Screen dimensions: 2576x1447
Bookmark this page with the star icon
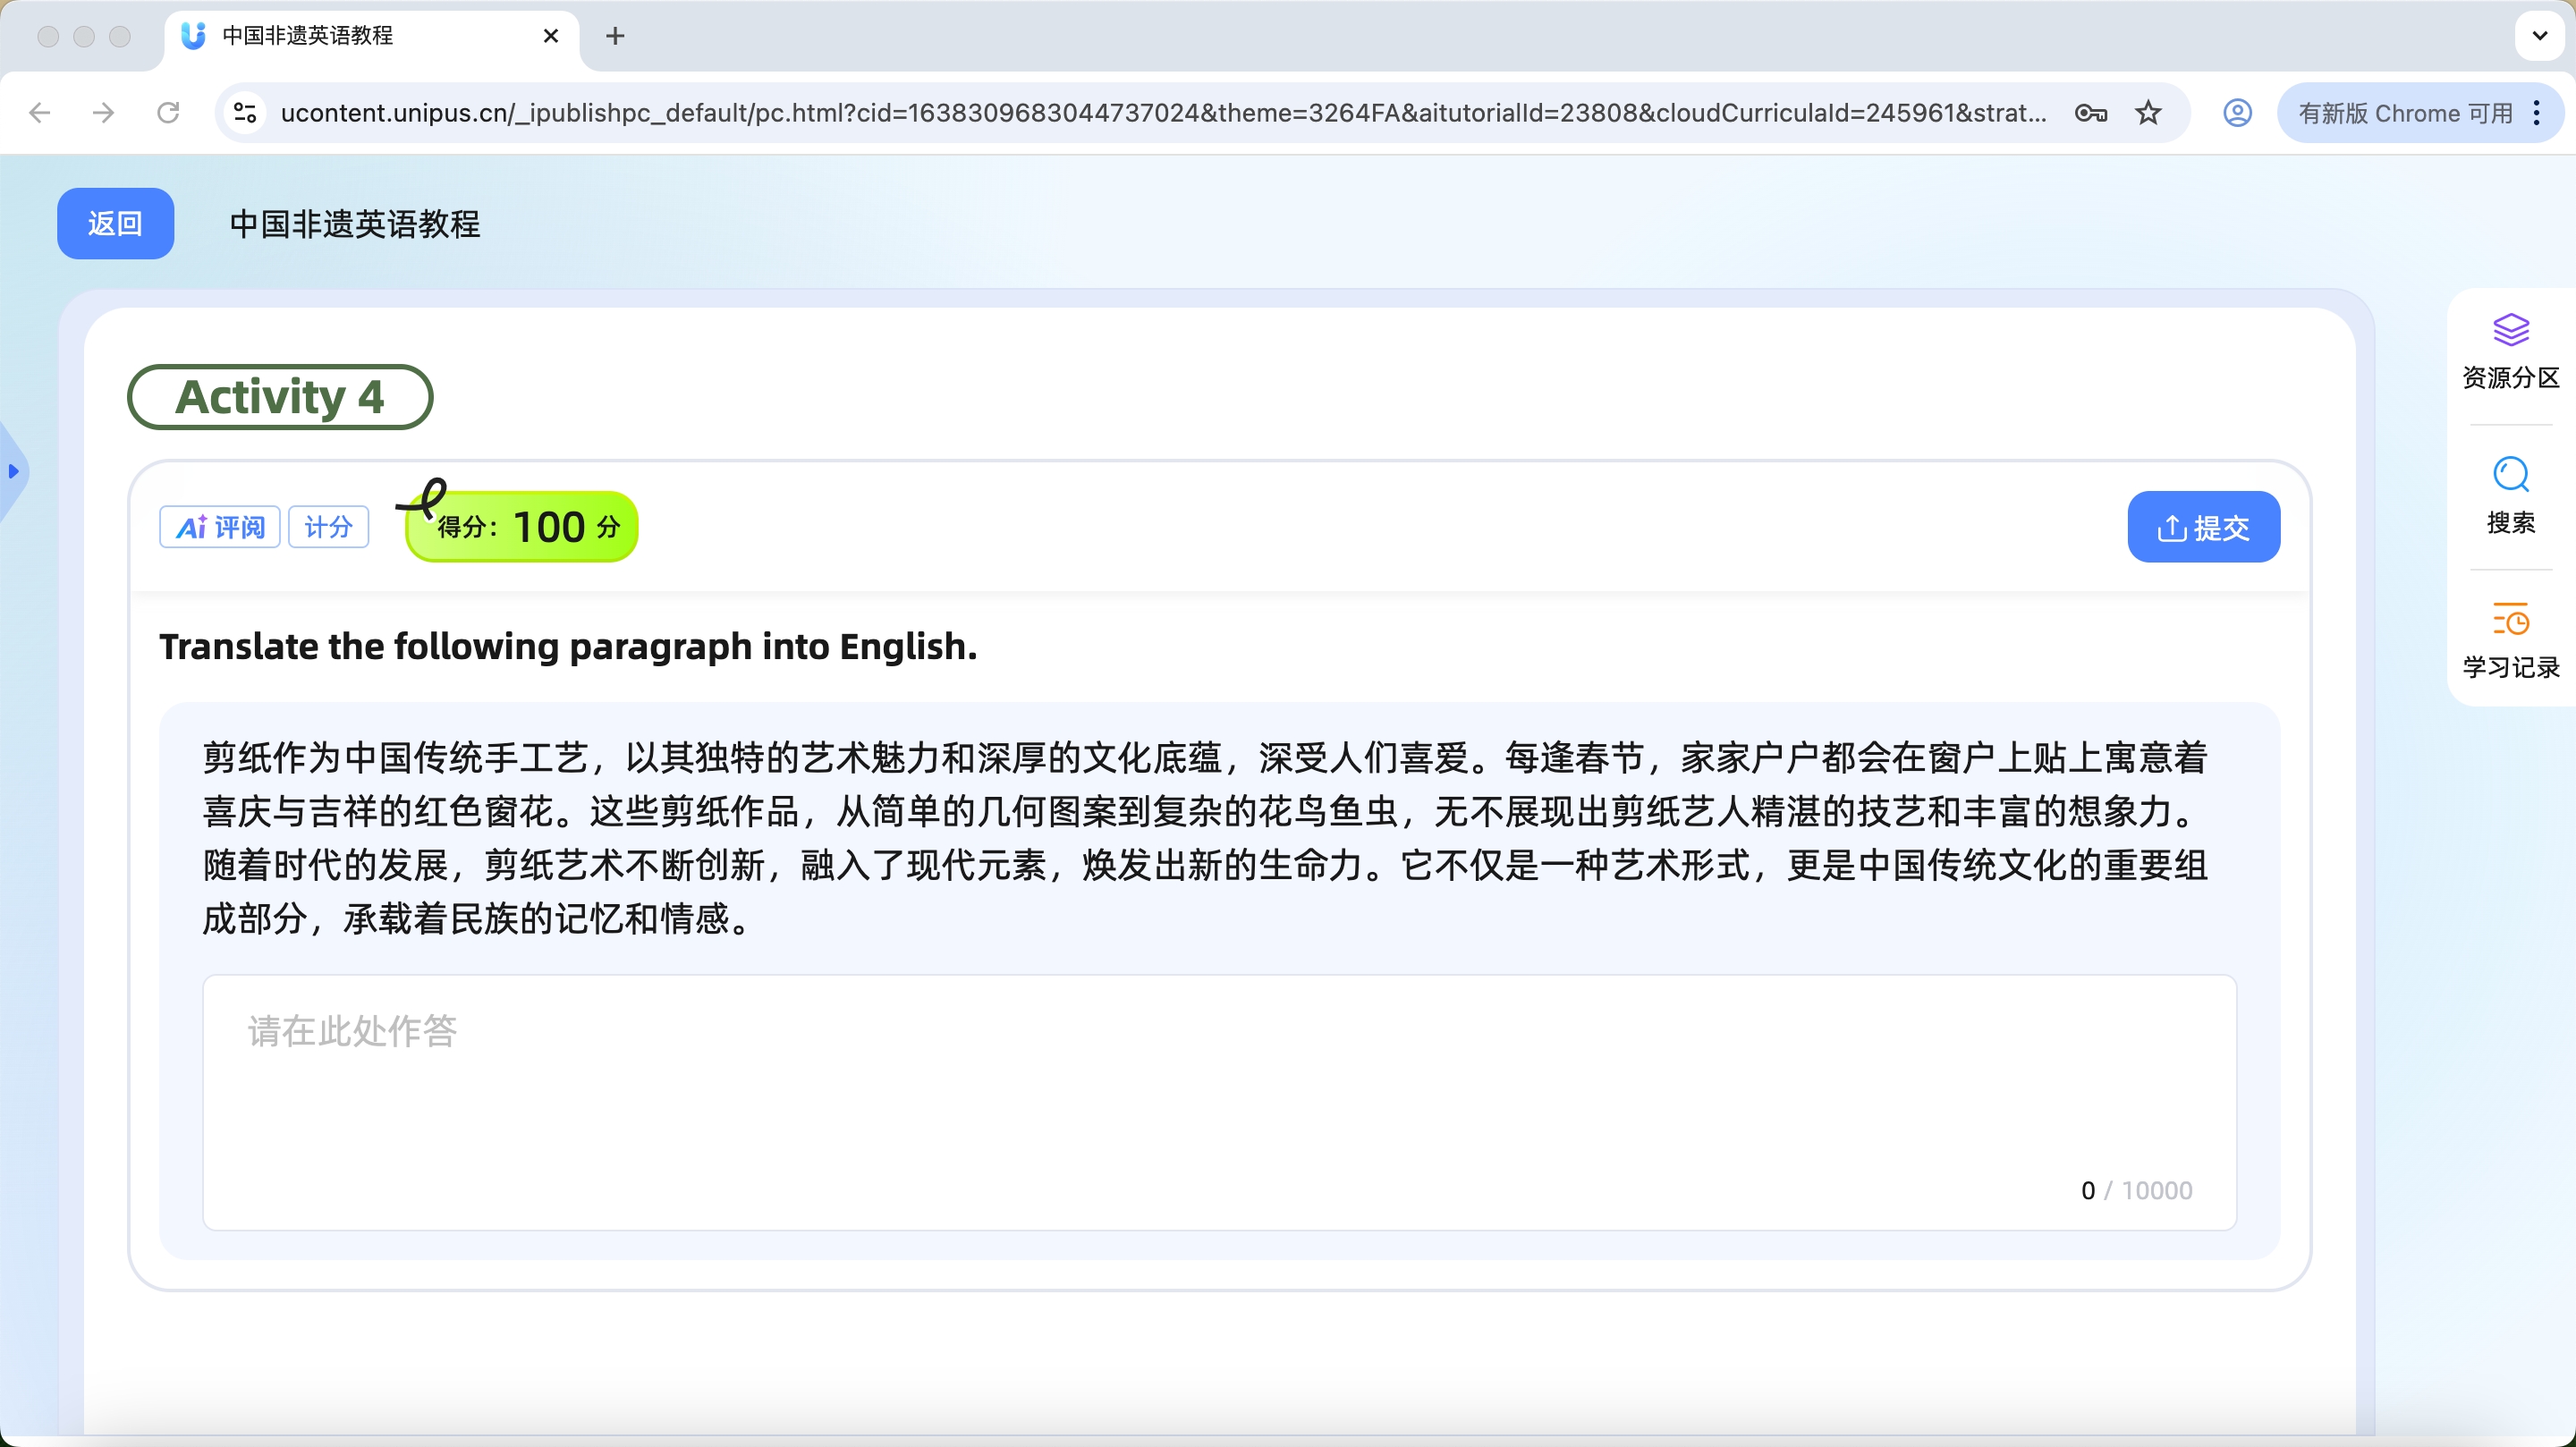coord(2148,113)
